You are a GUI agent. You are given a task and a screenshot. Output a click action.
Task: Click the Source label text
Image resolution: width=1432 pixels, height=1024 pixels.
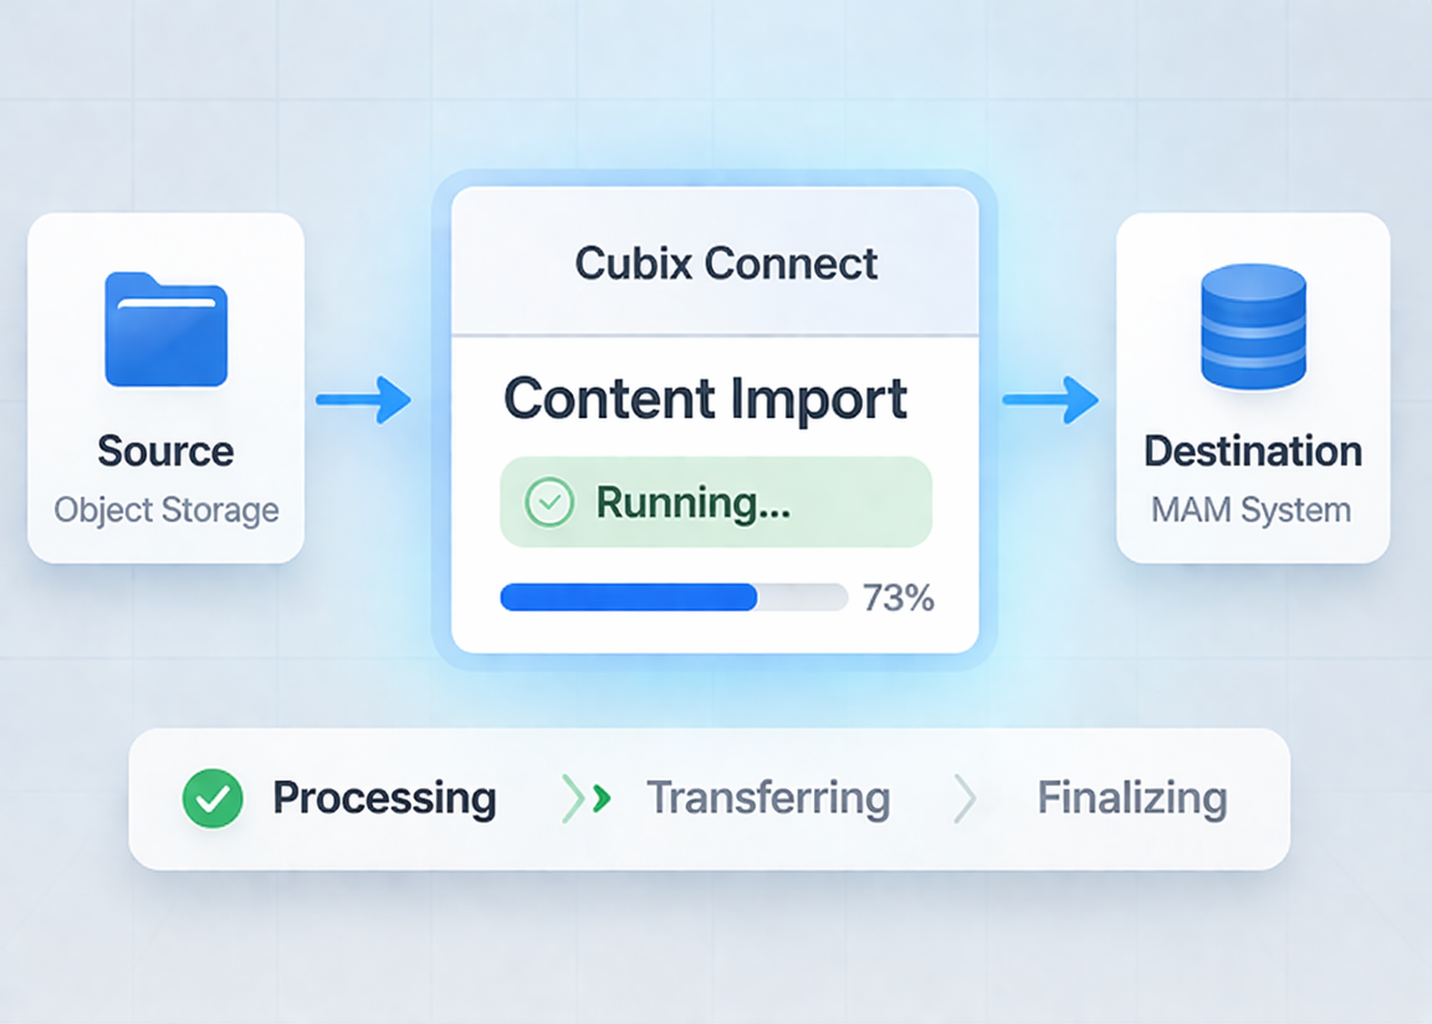pos(166,451)
